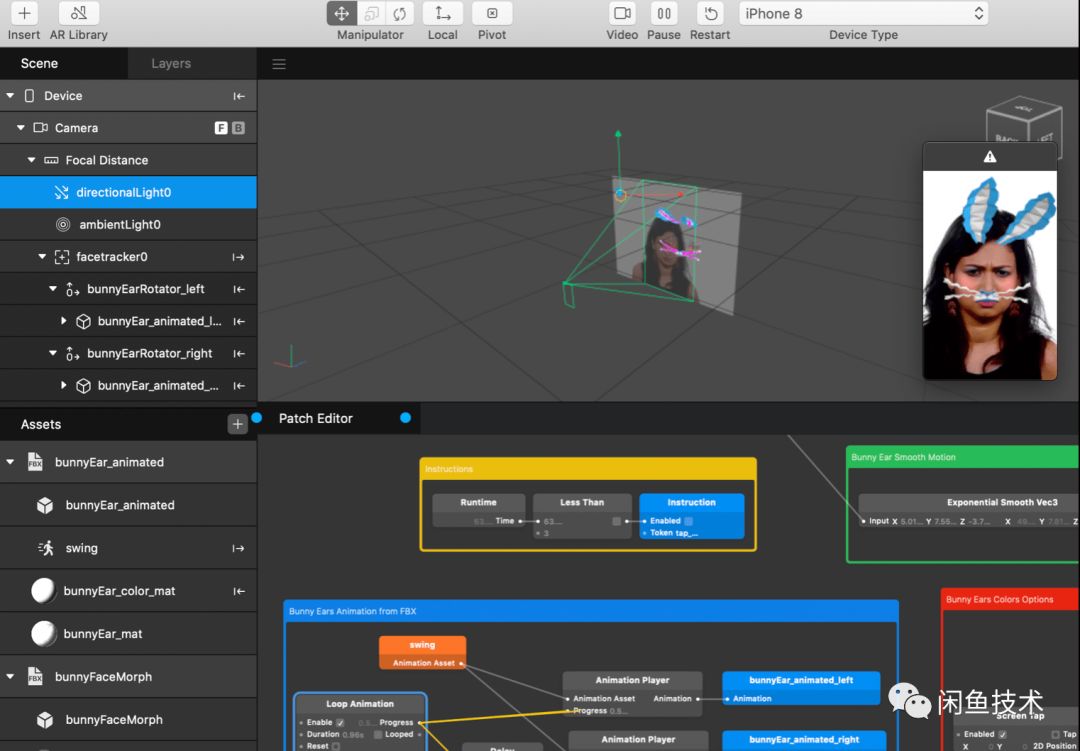The width and height of the screenshot is (1080, 751).
Task: Toggle Enable checkbox in Loop Animation
Action: 340,722
